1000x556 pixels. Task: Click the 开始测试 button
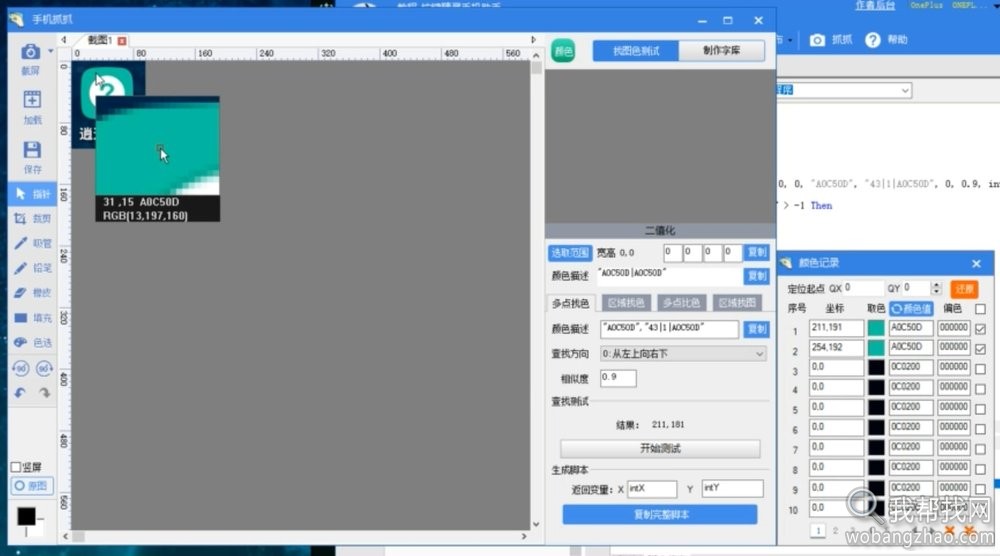660,448
